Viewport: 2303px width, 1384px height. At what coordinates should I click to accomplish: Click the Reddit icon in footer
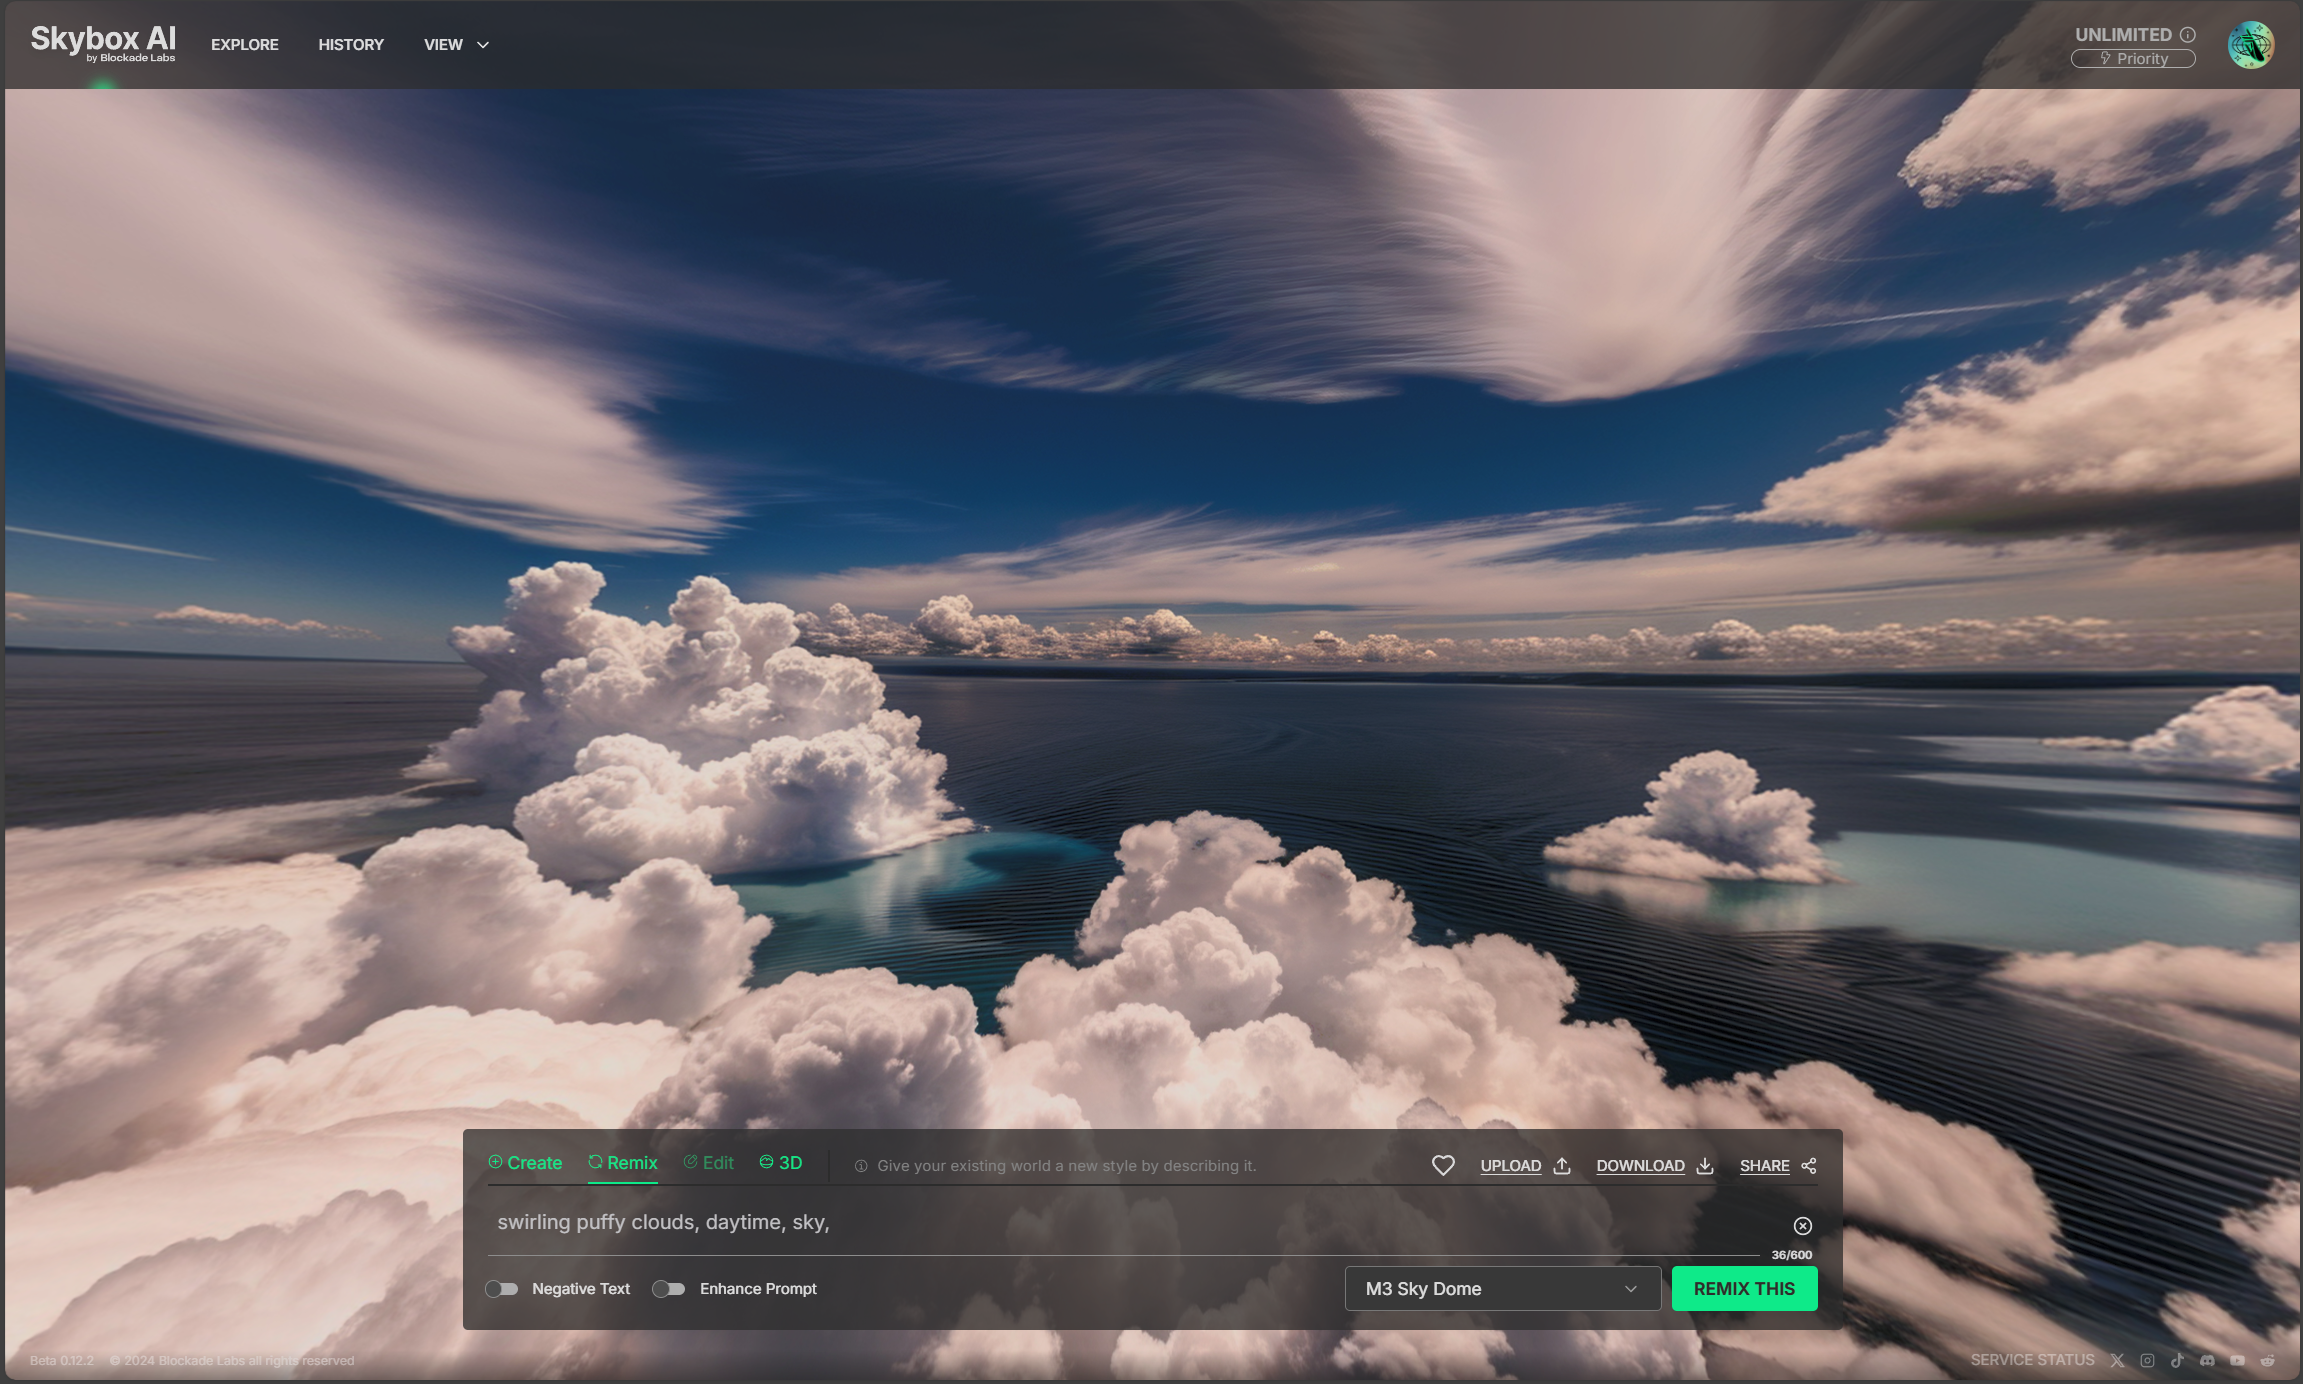[x=2268, y=1360]
